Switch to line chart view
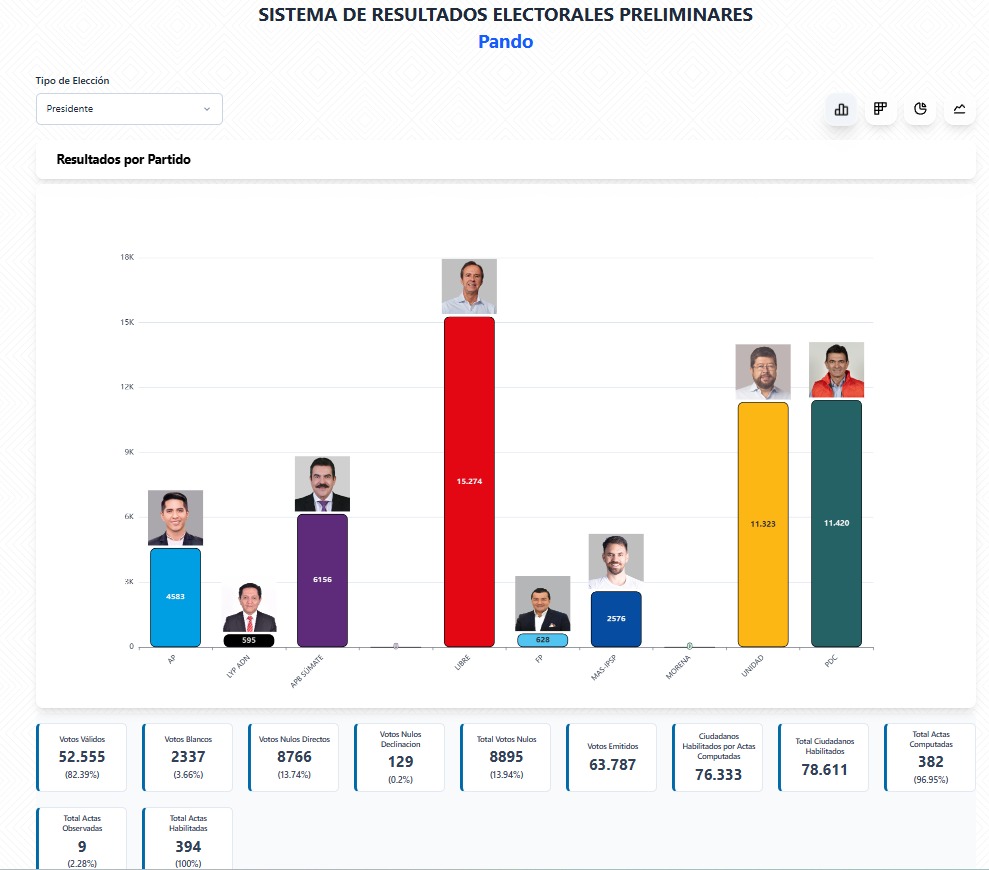The height and width of the screenshot is (870, 989). pyautogui.click(x=959, y=109)
